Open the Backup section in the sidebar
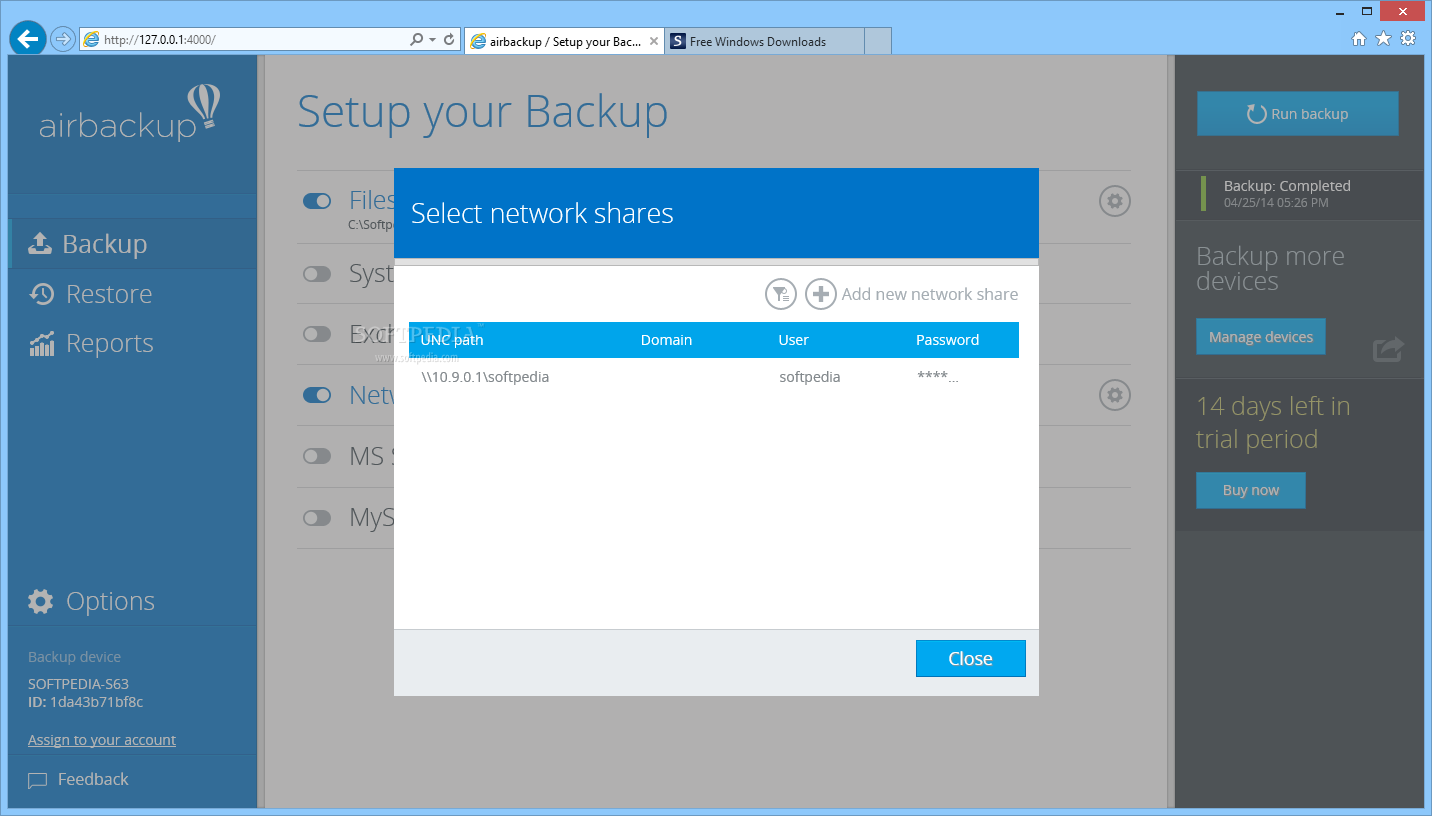Image resolution: width=1432 pixels, height=816 pixels. 132,244
